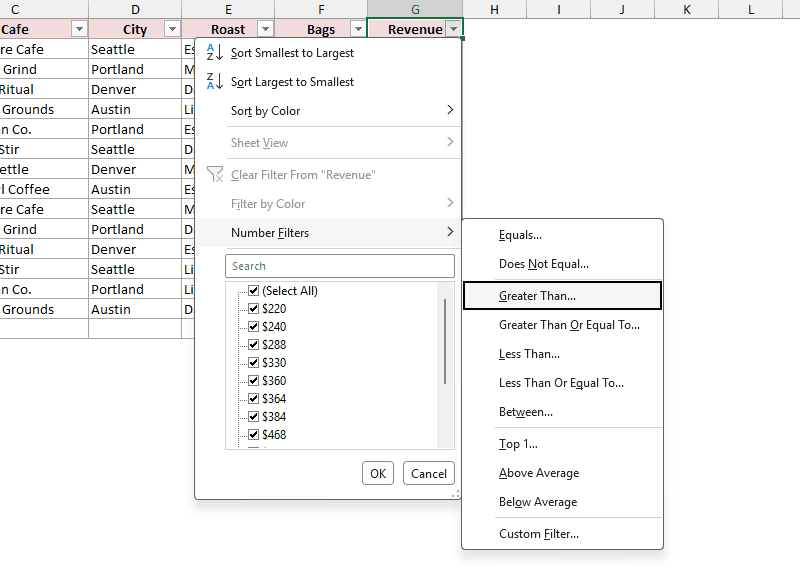
Task: Select column H header
Action: click(494, 9)
